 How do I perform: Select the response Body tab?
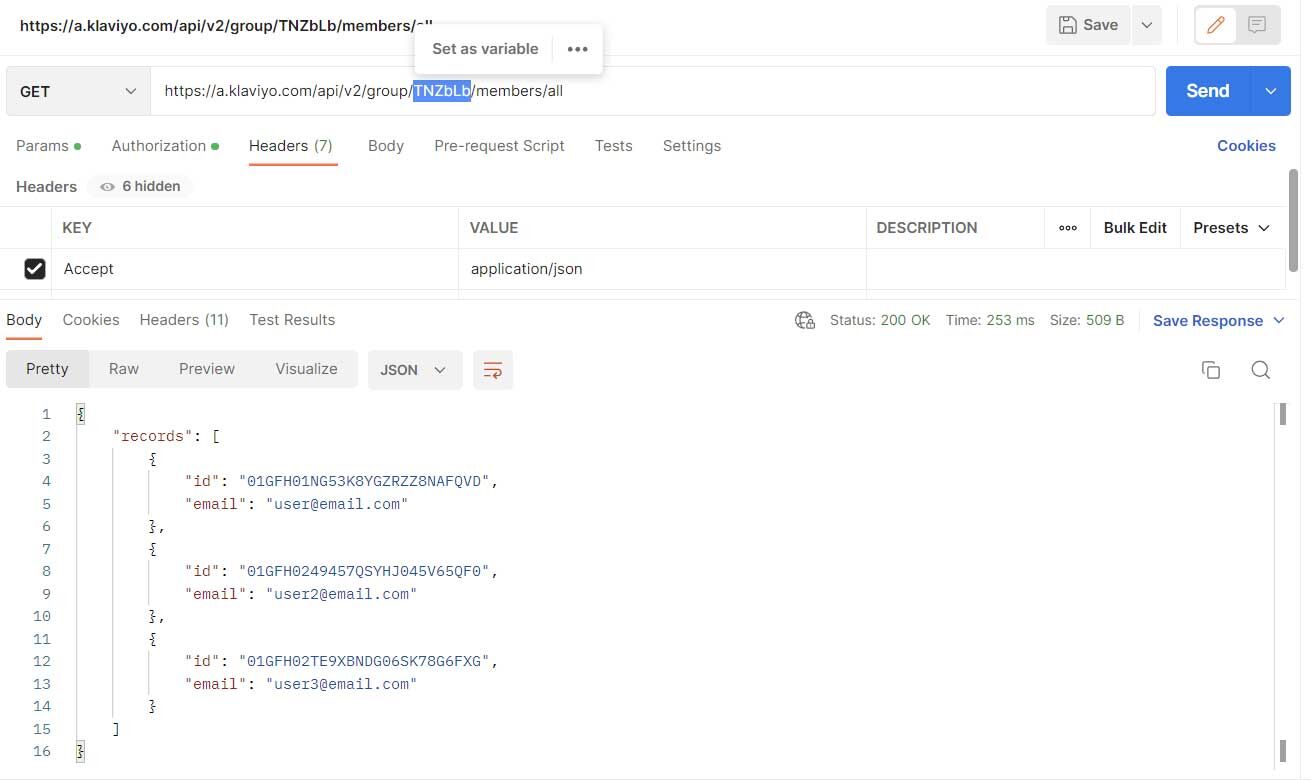pyautogui.click(x=24, y=320)
